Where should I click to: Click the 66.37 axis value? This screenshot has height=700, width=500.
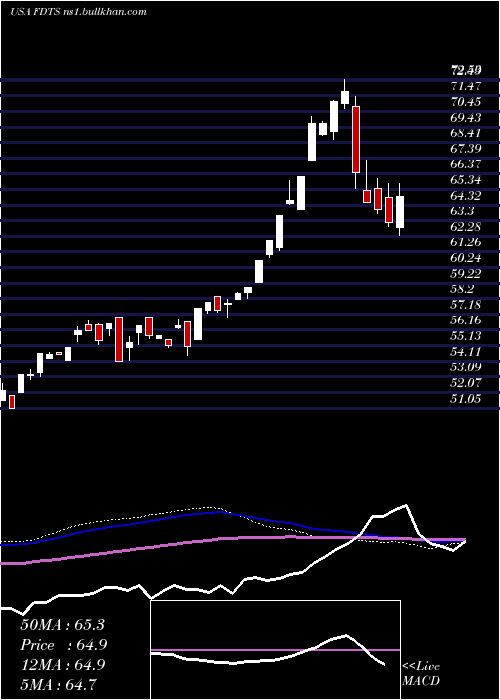[x=466, y=164]
